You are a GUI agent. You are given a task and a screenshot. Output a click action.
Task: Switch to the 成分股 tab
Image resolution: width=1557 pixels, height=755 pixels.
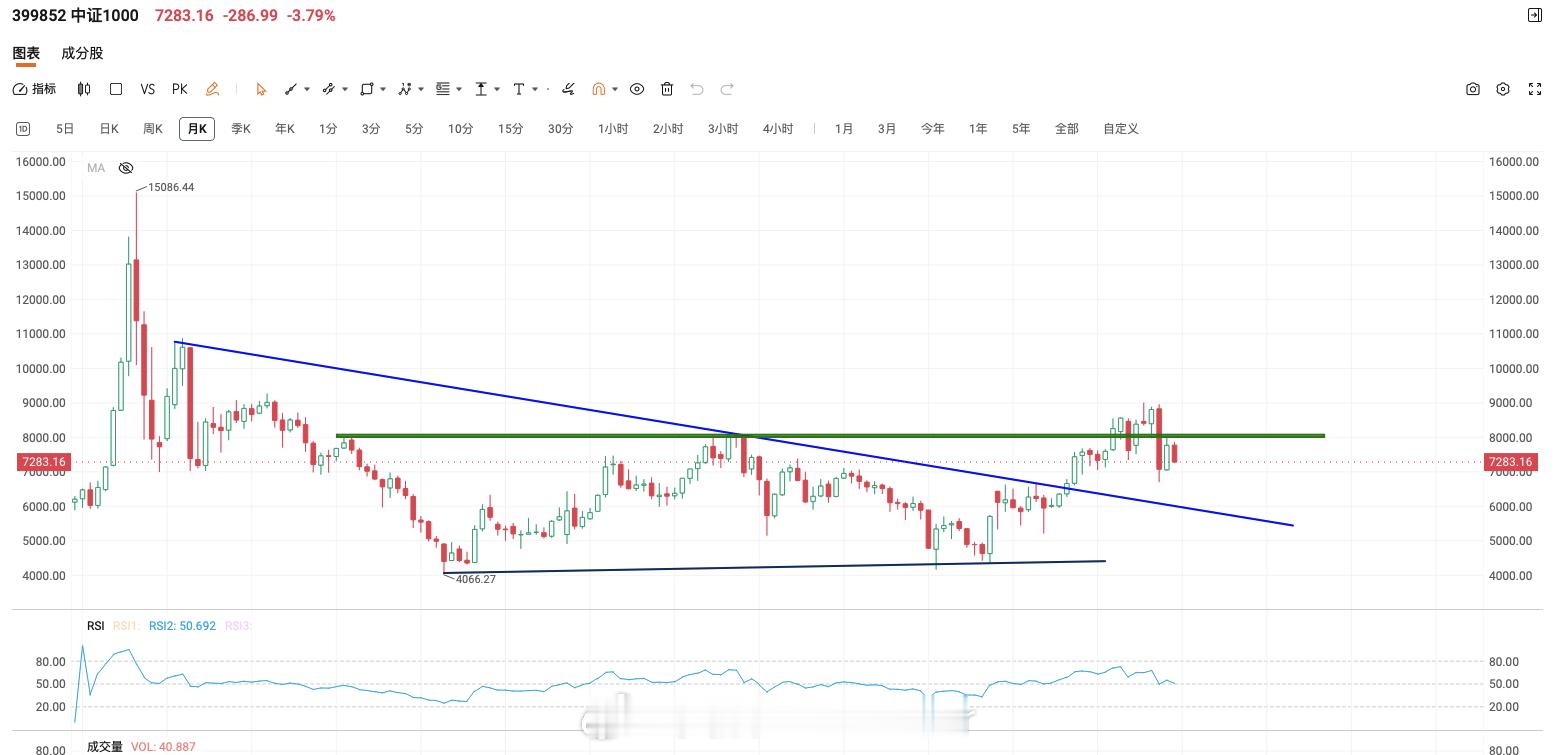pos(82,53)
